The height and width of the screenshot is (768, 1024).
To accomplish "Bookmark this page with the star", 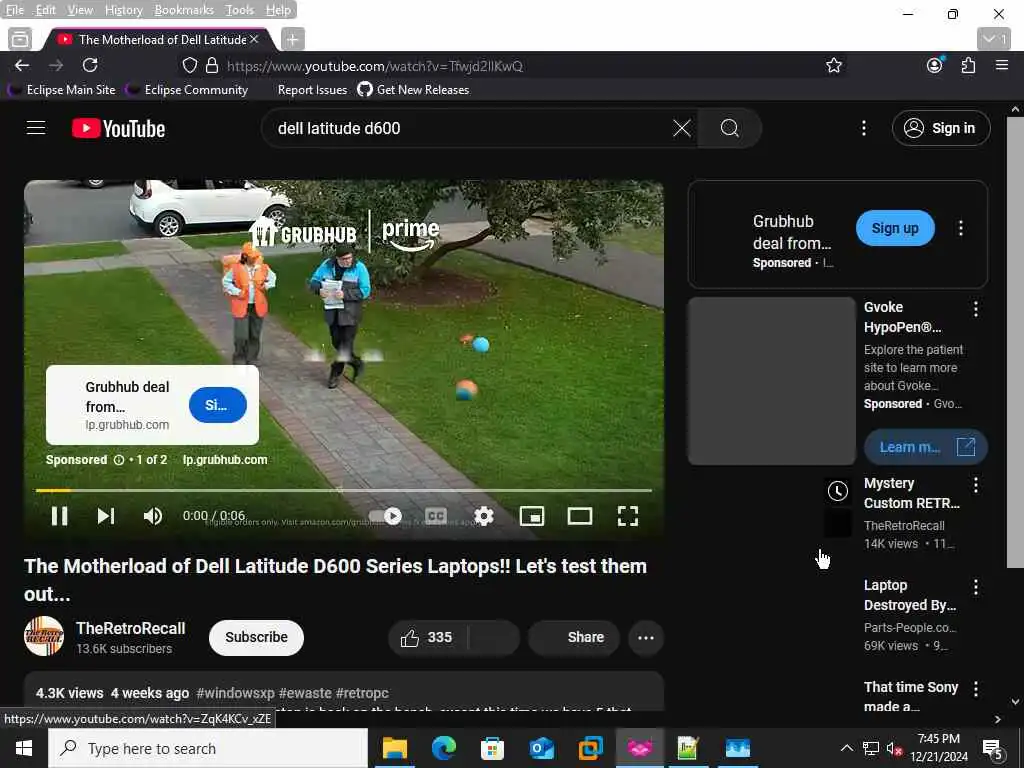I will [x=833, y=65].
